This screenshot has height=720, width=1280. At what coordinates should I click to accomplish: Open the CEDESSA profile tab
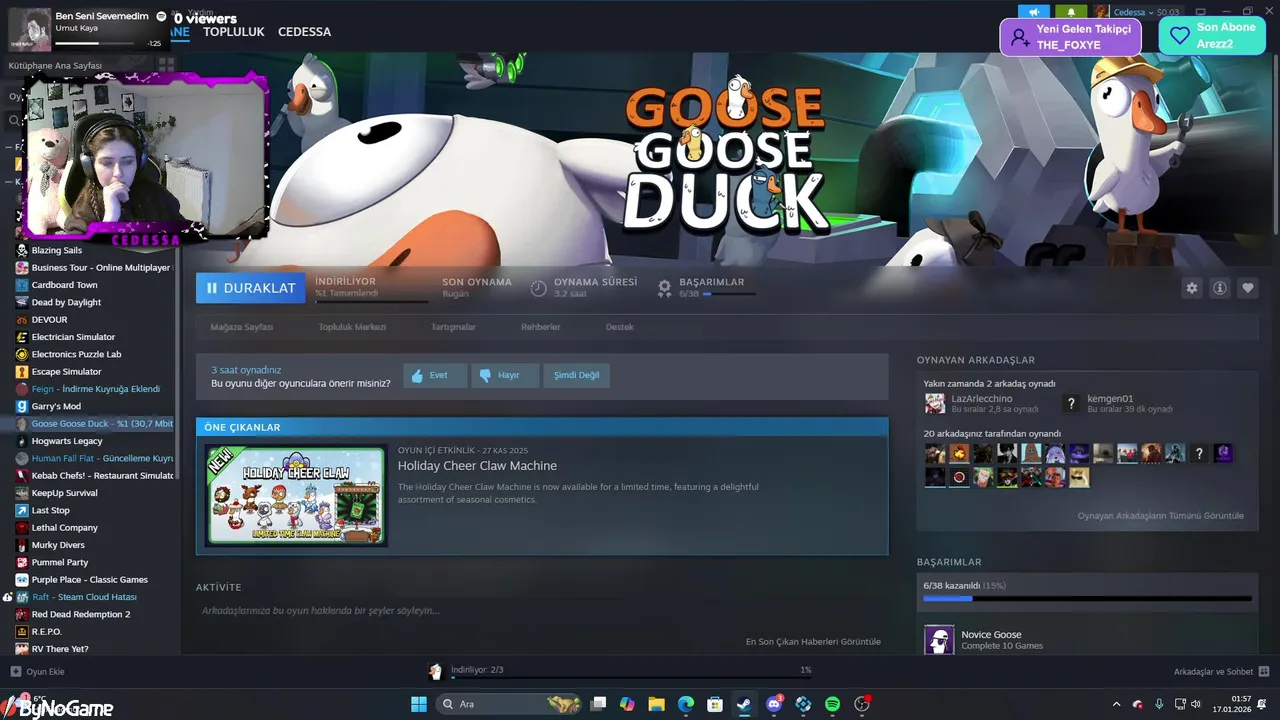click(304, 32)
